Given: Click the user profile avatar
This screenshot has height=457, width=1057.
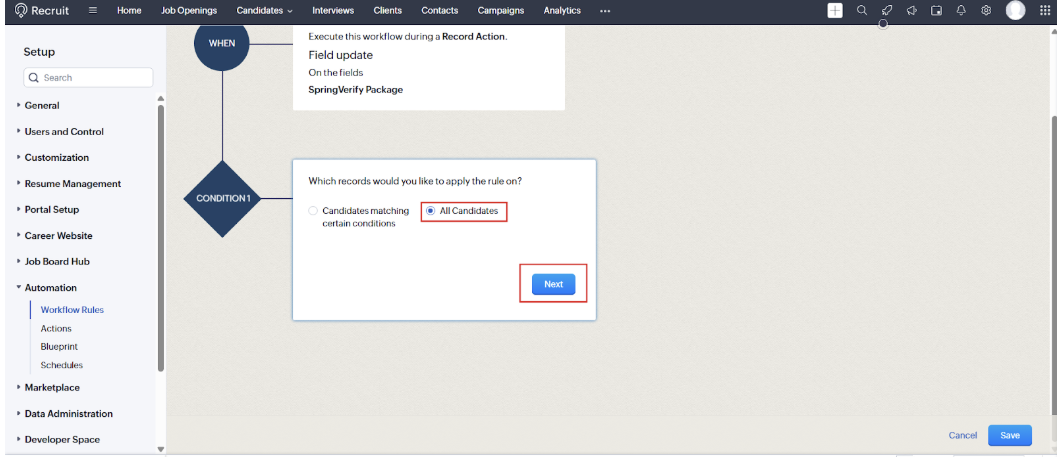Looking at the screenshot, I should 1016,10.
